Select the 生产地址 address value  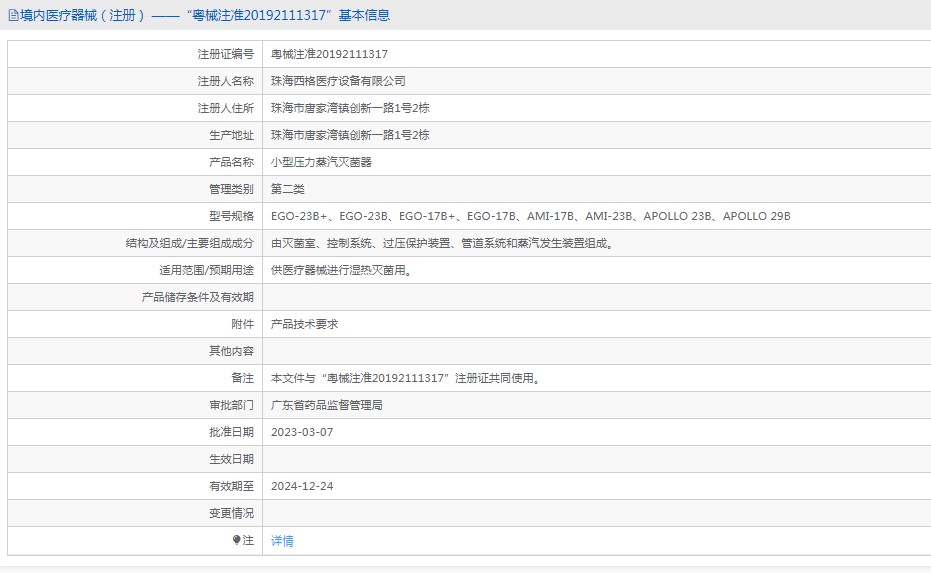[350, 135]
